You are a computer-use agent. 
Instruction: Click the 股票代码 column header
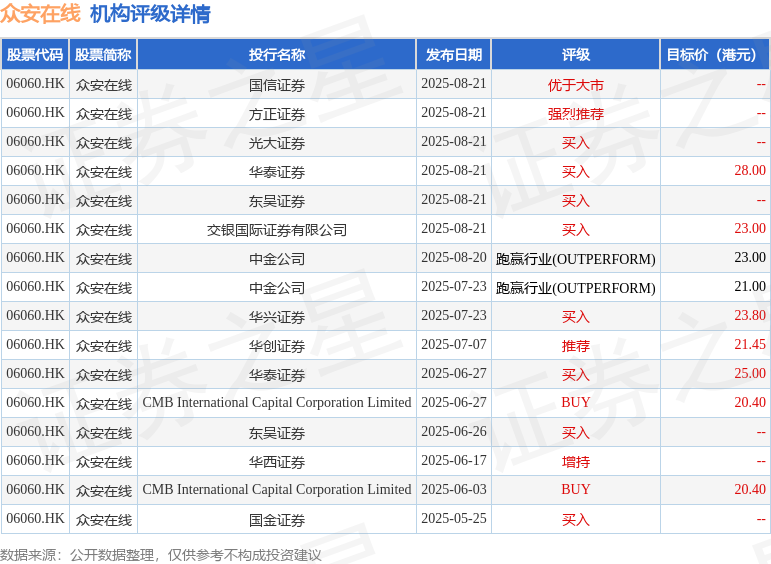[x=35, y=55]
